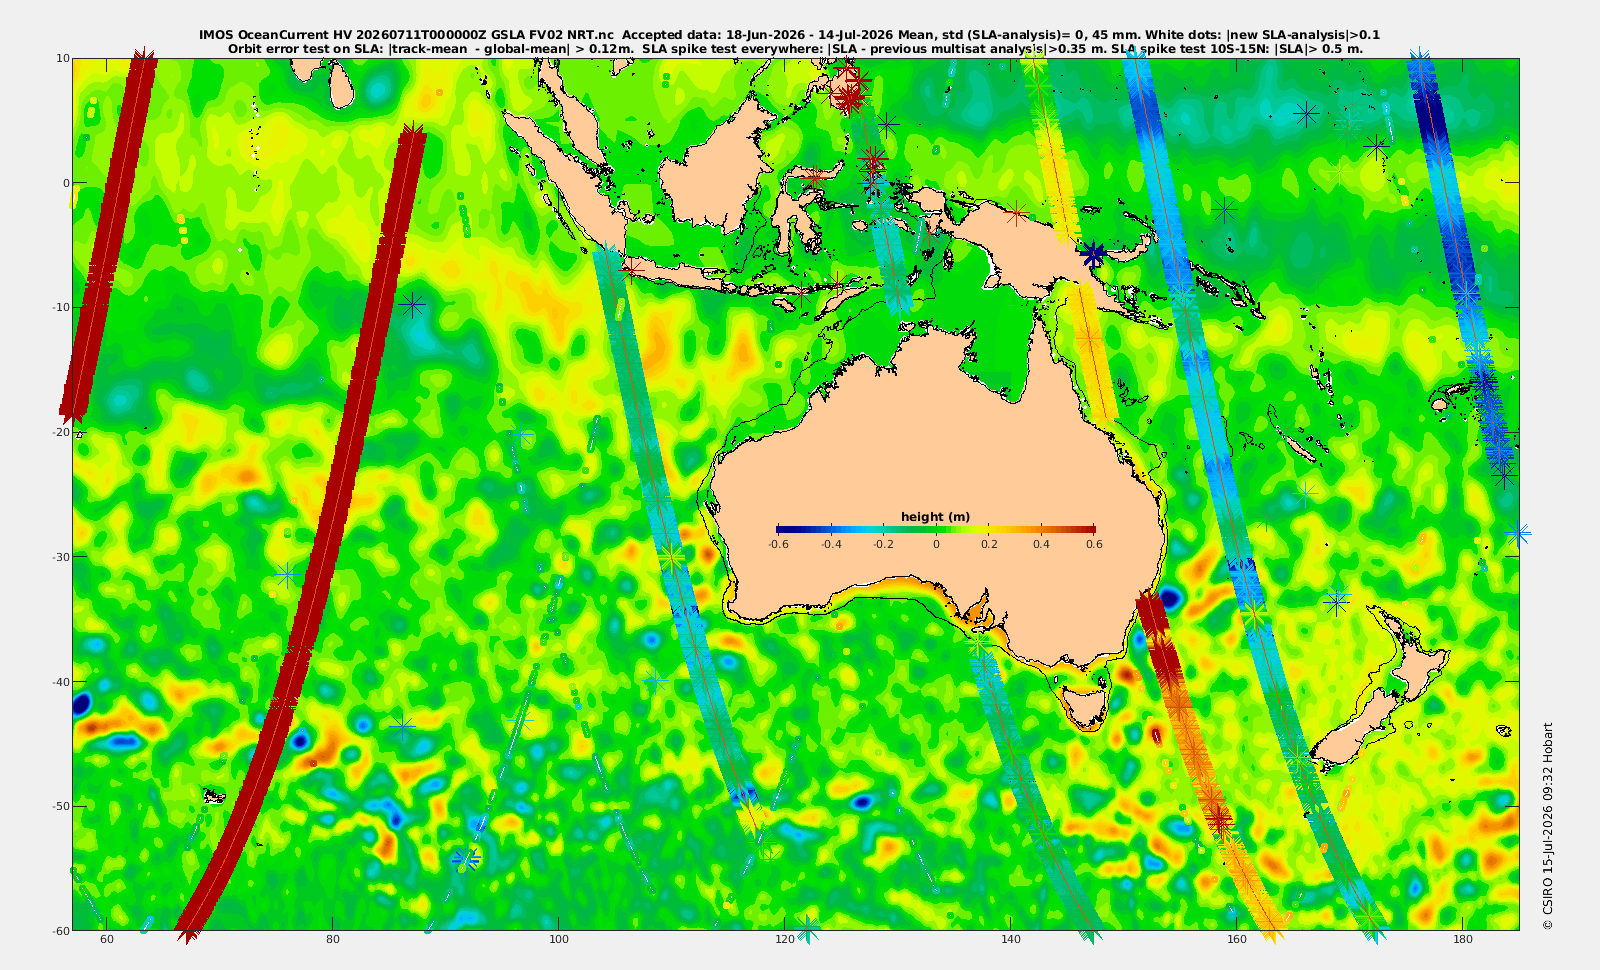Click the 'IMOS OceanCurrent HV' title line
The image size is (1600, 970).
coord(789,35)
